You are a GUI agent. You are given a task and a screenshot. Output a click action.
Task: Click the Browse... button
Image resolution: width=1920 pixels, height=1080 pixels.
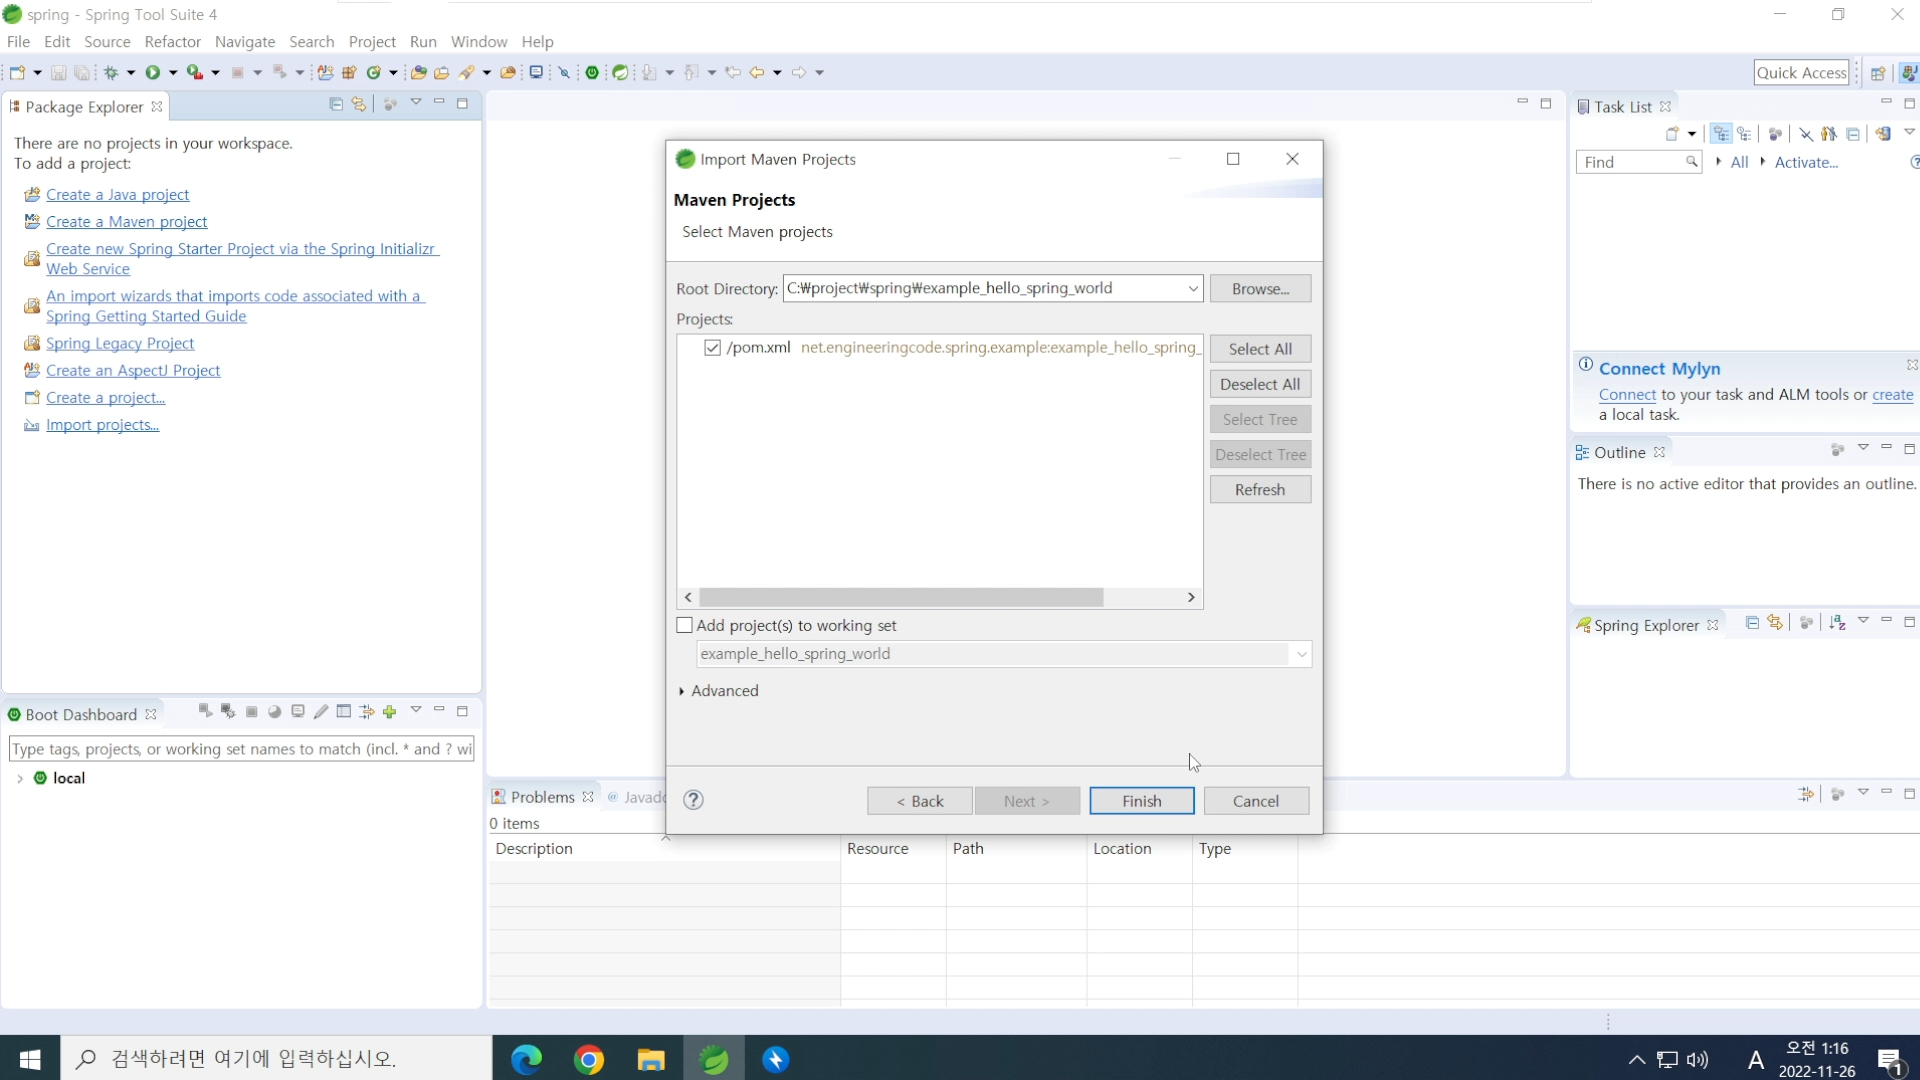[x=1260, y=289]
